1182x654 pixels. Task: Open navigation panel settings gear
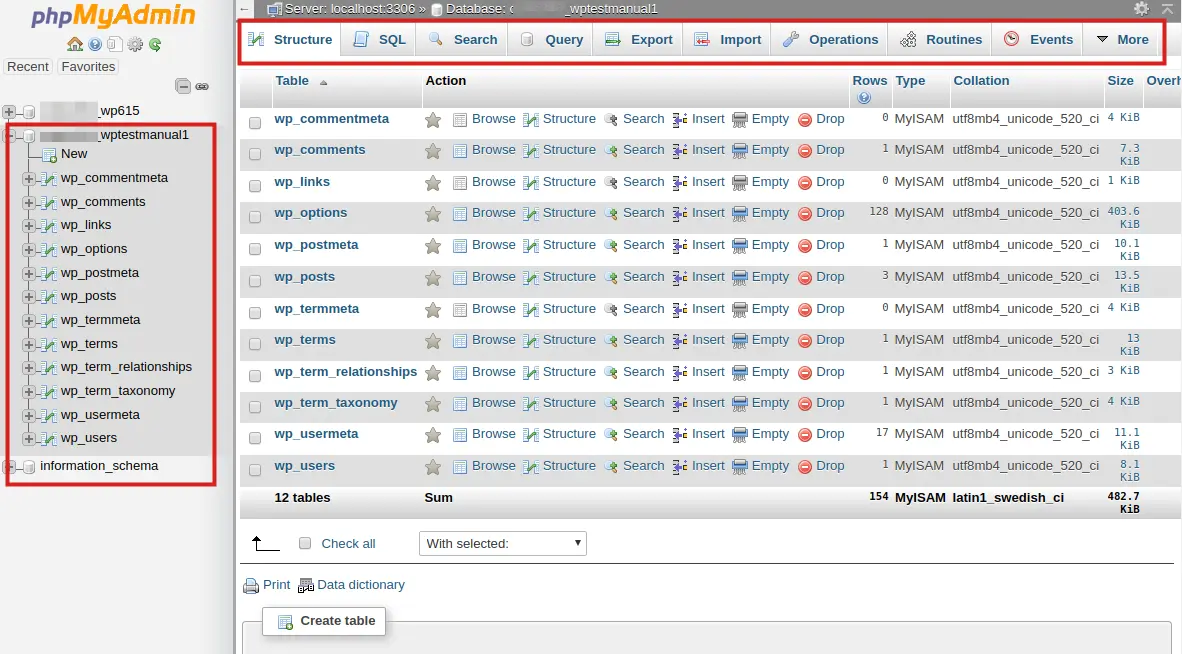(134, 44)
